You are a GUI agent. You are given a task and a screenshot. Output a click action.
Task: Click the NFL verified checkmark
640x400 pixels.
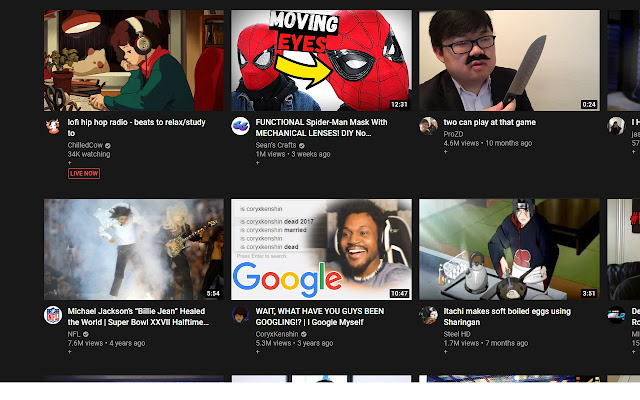coord(86,334)
